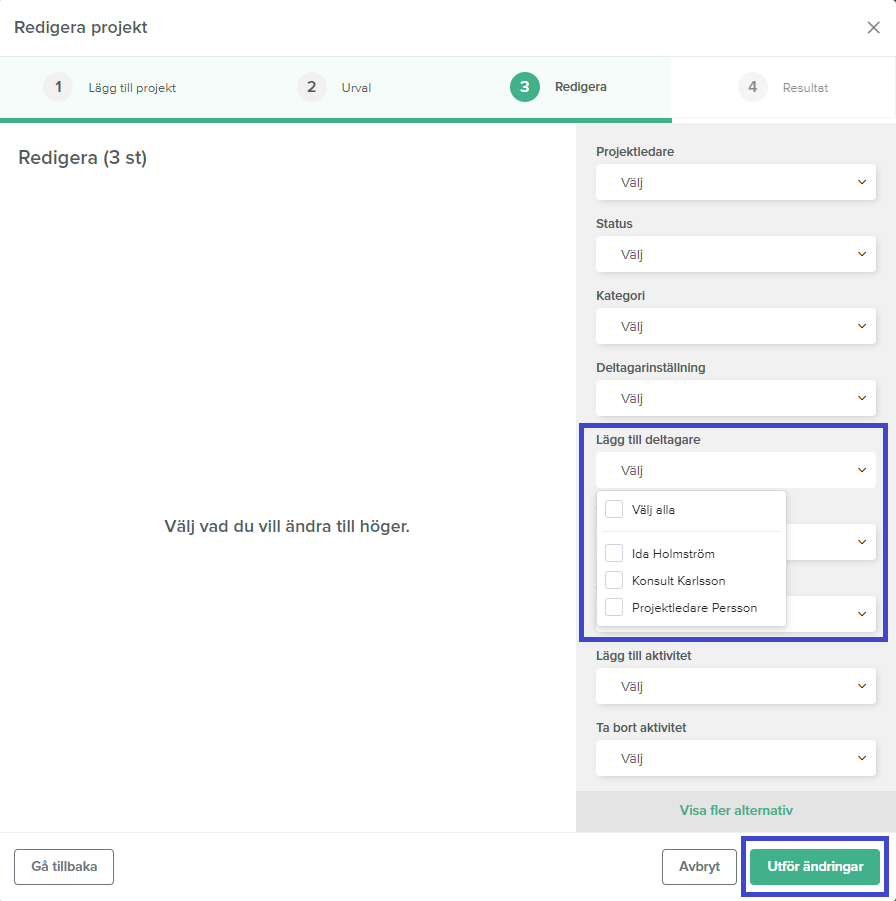Collapse the Lägg till deltagare dropdown
Viewport: 896px width, 901px height.
click(x=735, y=470)
